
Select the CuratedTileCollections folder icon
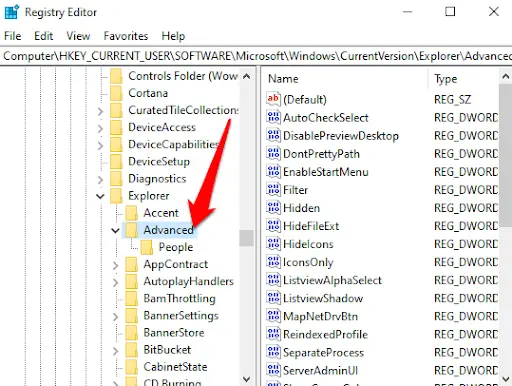pos(116,110)
